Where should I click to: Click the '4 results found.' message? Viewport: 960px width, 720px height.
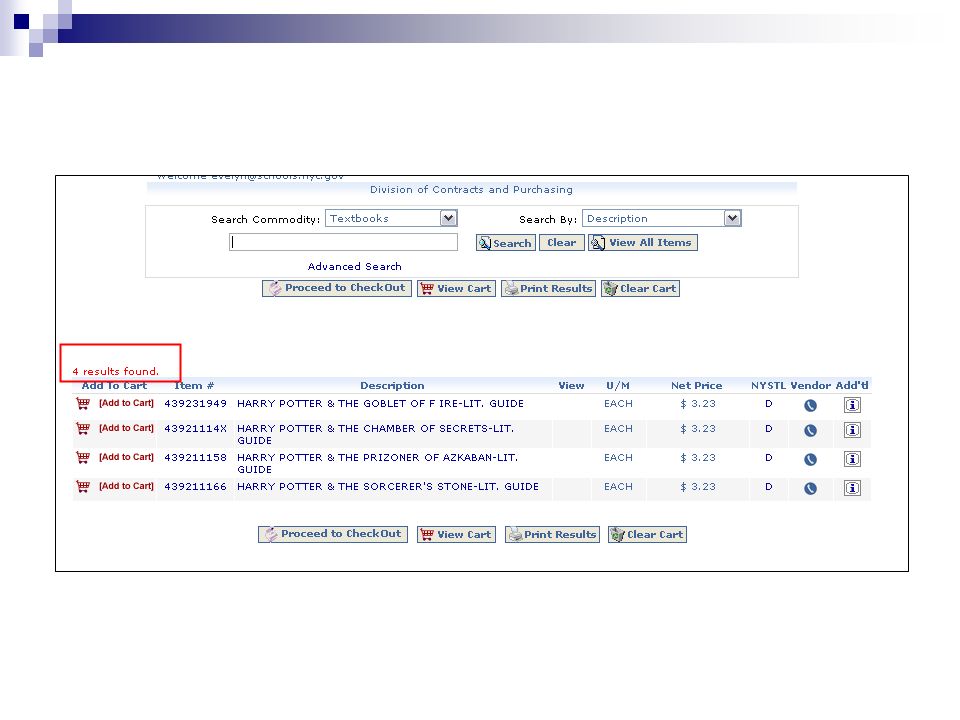tap(115, 372)
